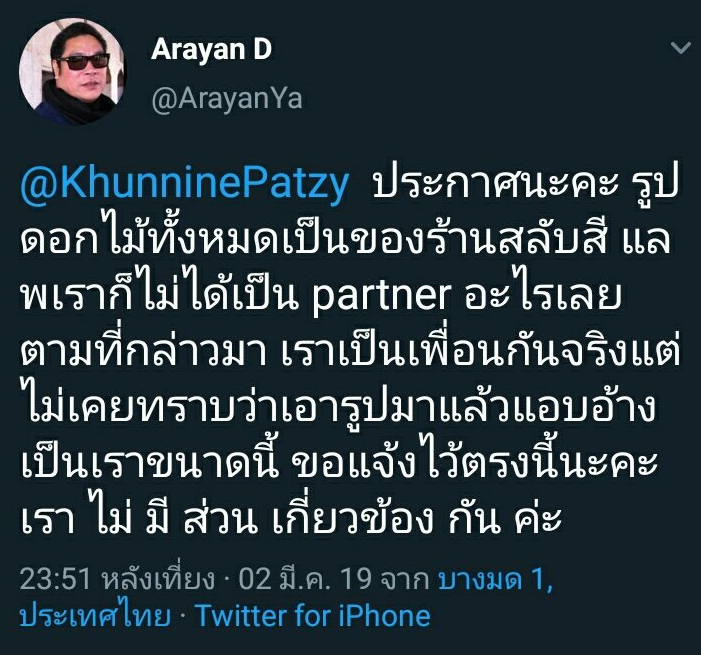Viewport: 701px width, 655px height.
Task: View Arayan D's profile picture
Action: click(x=72, y=72)
